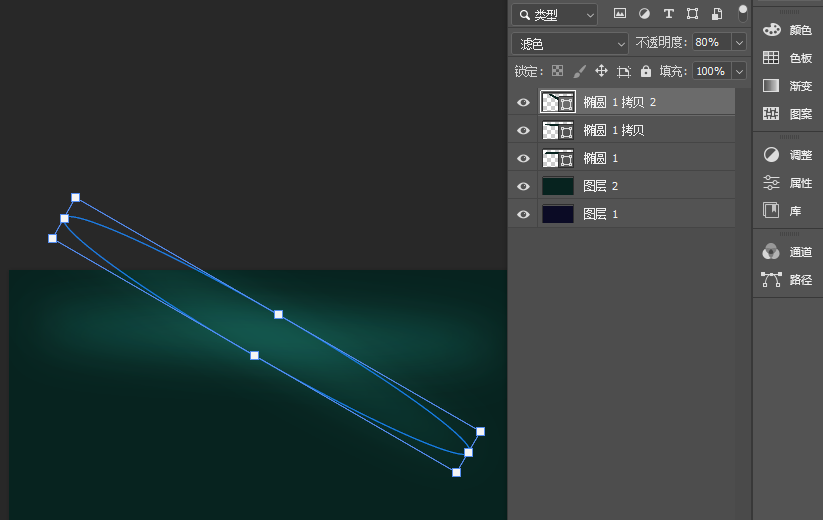
Task: Filter layers by type layer icon
Action: (x=668, y=14)
